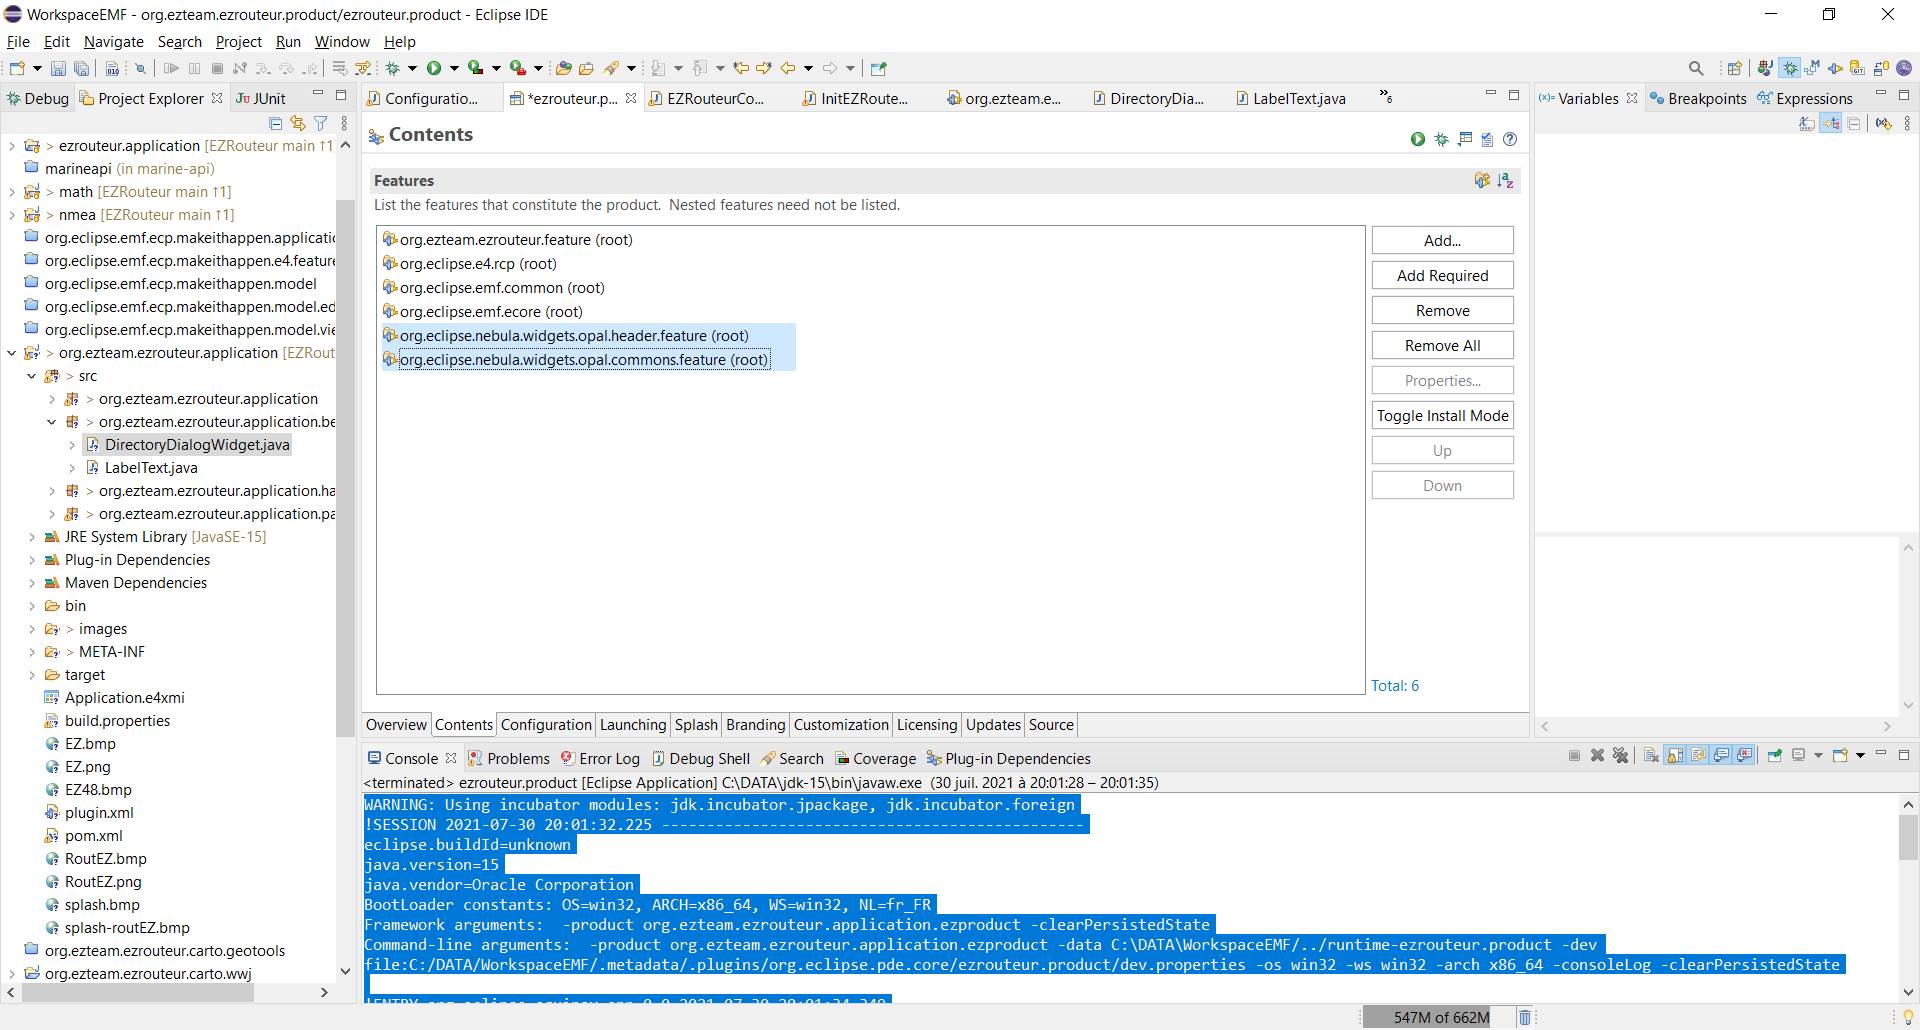Click the add required features icon in the Features header
Screen dimensions: 1920x1030
[1482, 181]
